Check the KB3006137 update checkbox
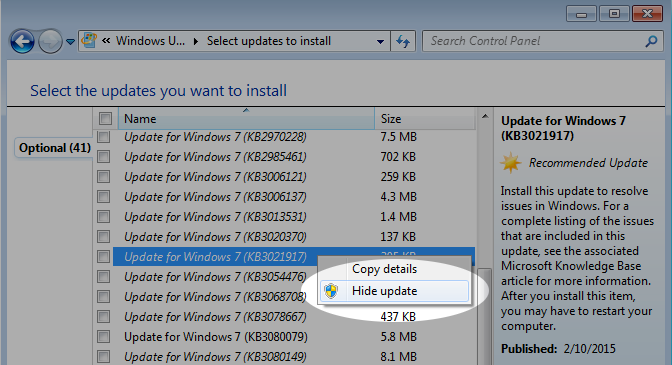Screen dimensions: 672x365 coord(103,197)
